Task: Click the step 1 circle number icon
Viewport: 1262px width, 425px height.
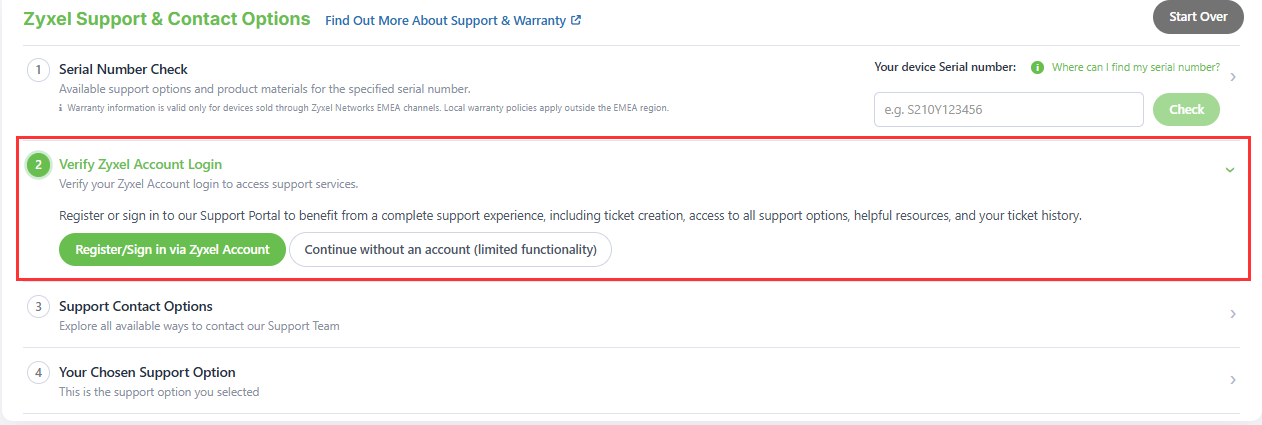Action: tap(38, 70)
